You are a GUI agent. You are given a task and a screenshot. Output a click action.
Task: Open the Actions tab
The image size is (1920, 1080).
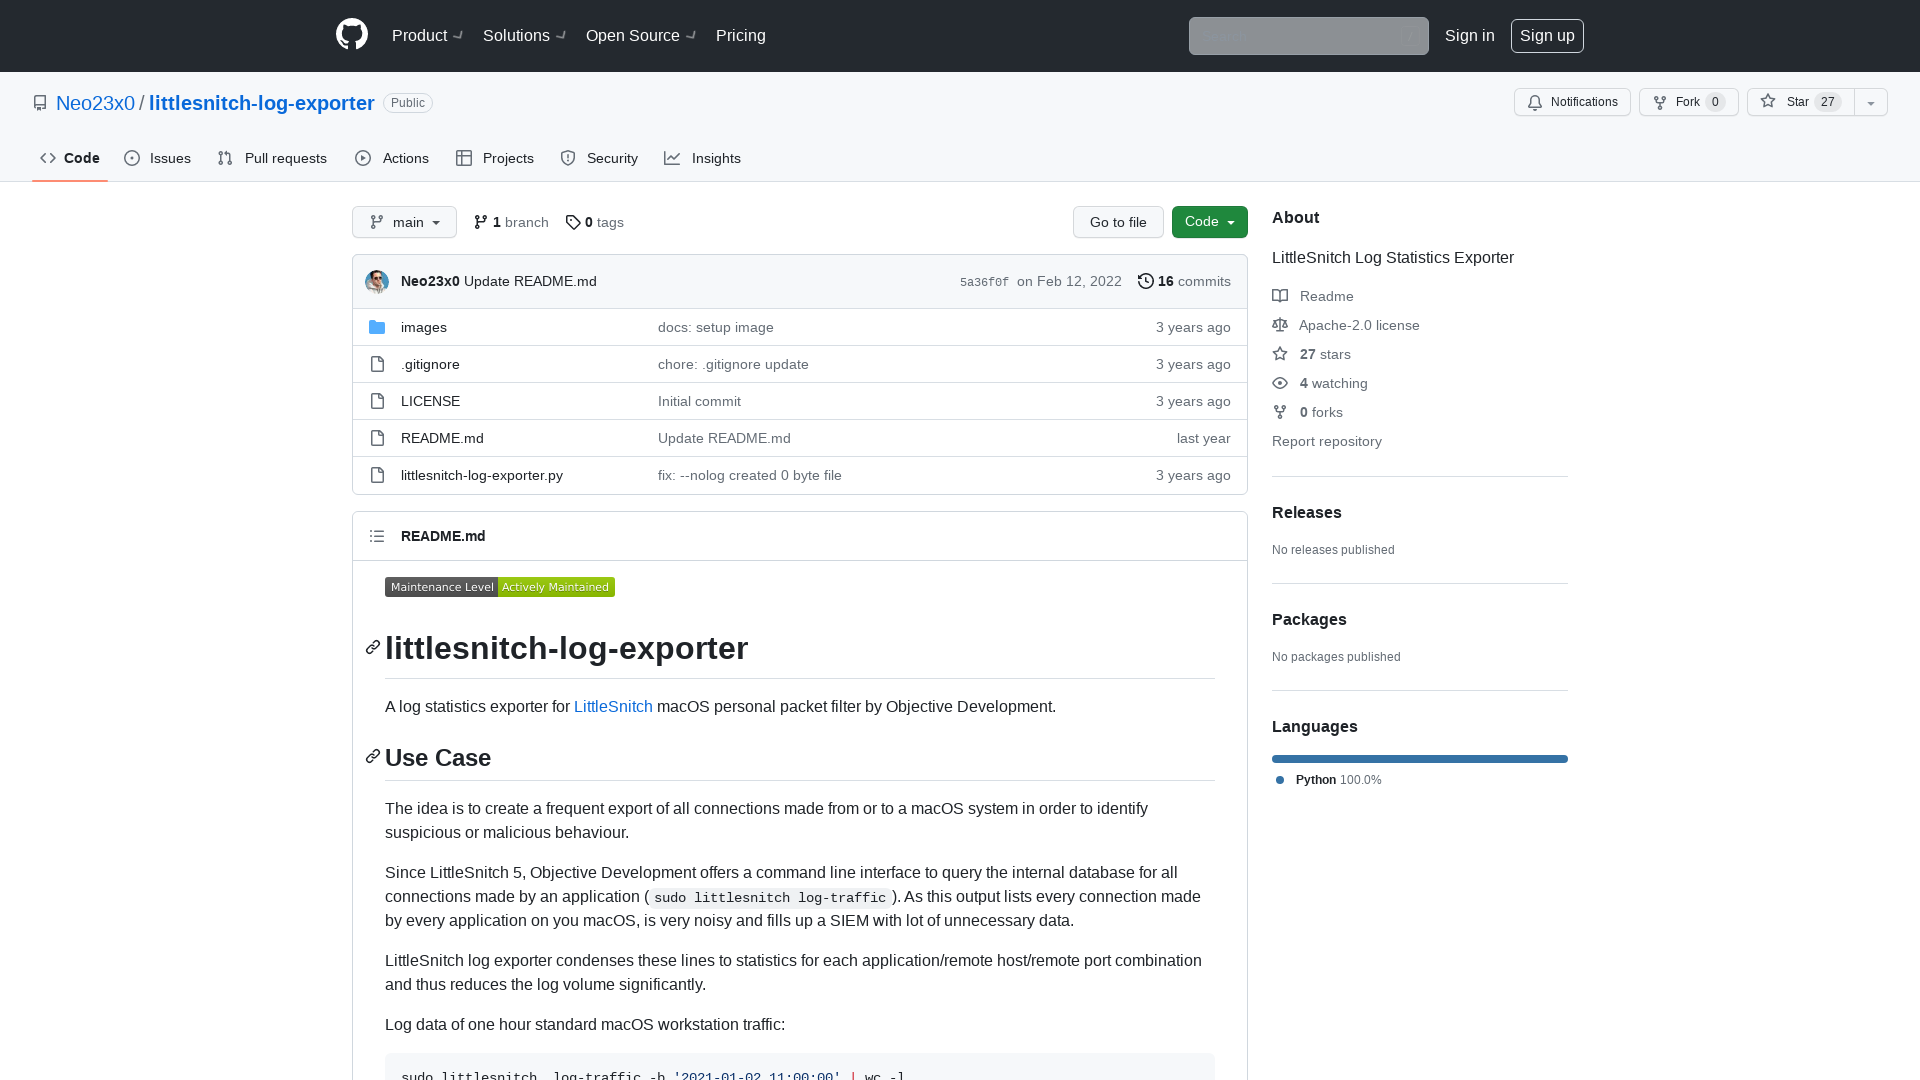pyautogui.click(x=392, y=158)
